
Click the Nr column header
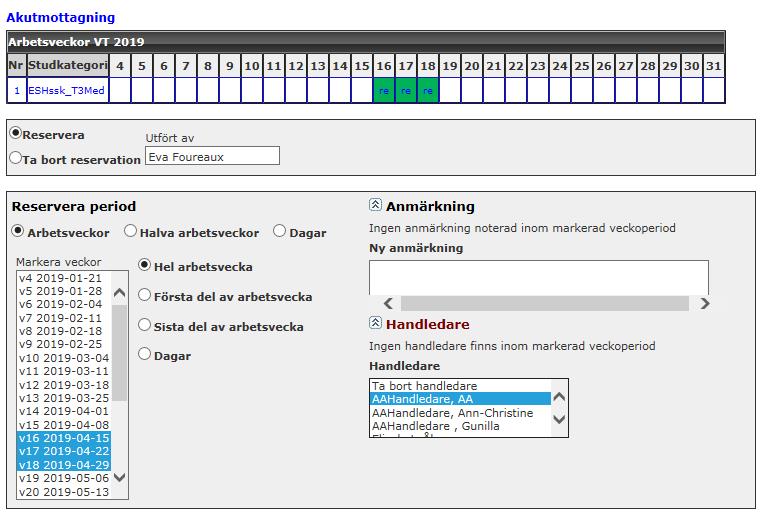(16, 66)
